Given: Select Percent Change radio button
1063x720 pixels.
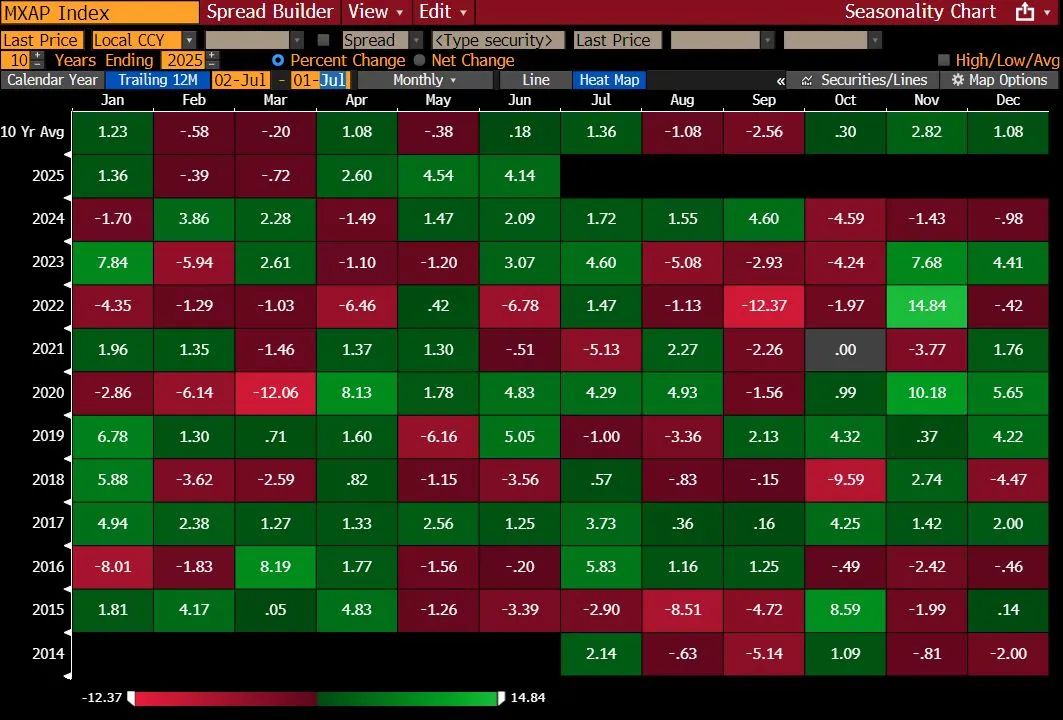Looking at the screenshot, I should (277, 60).
